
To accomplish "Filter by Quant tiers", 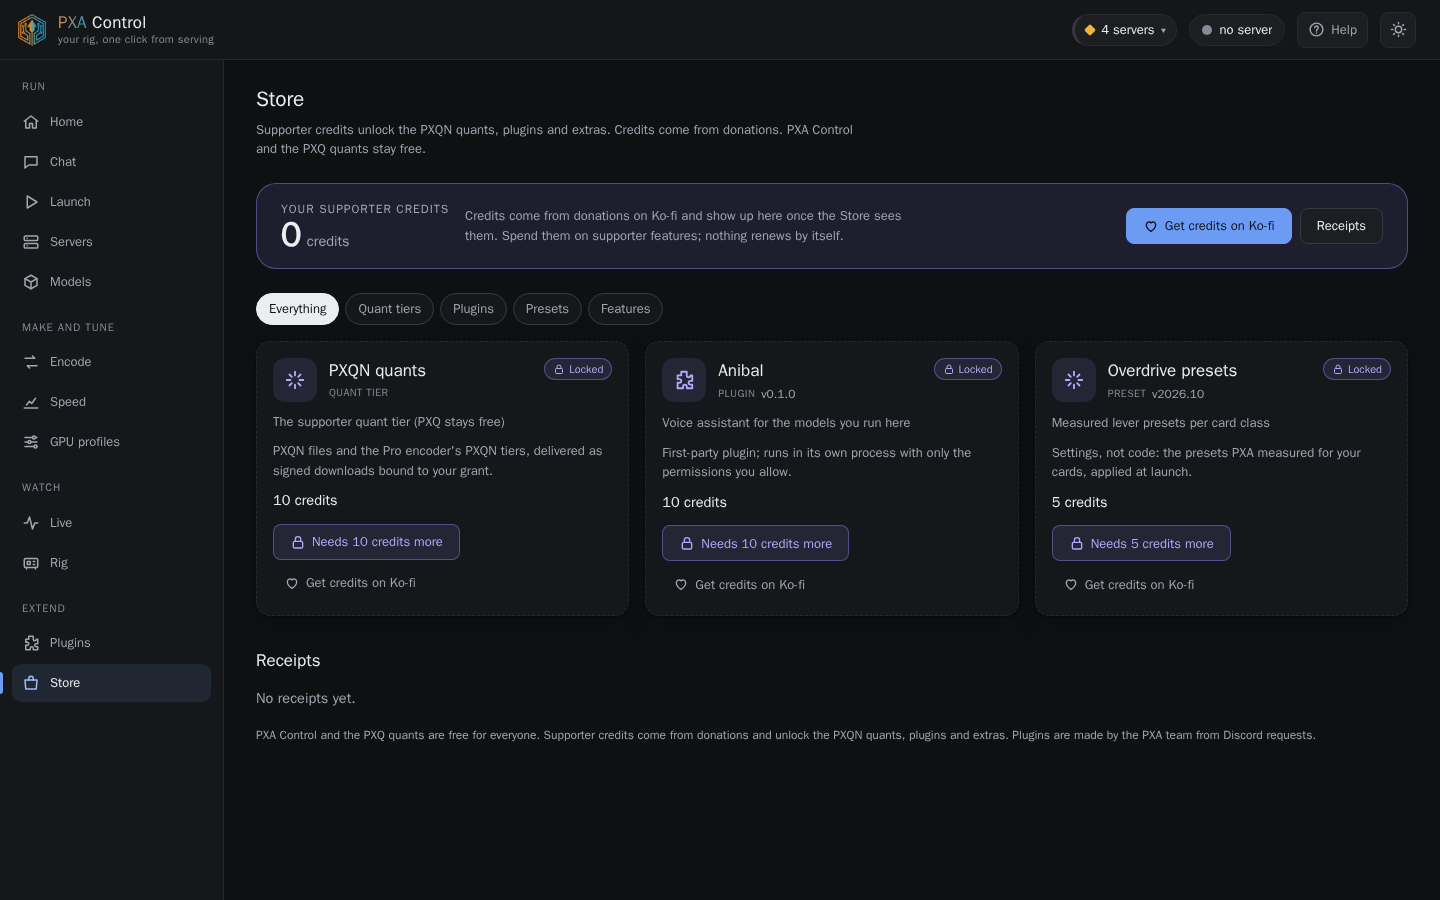I will pos(390,309).
